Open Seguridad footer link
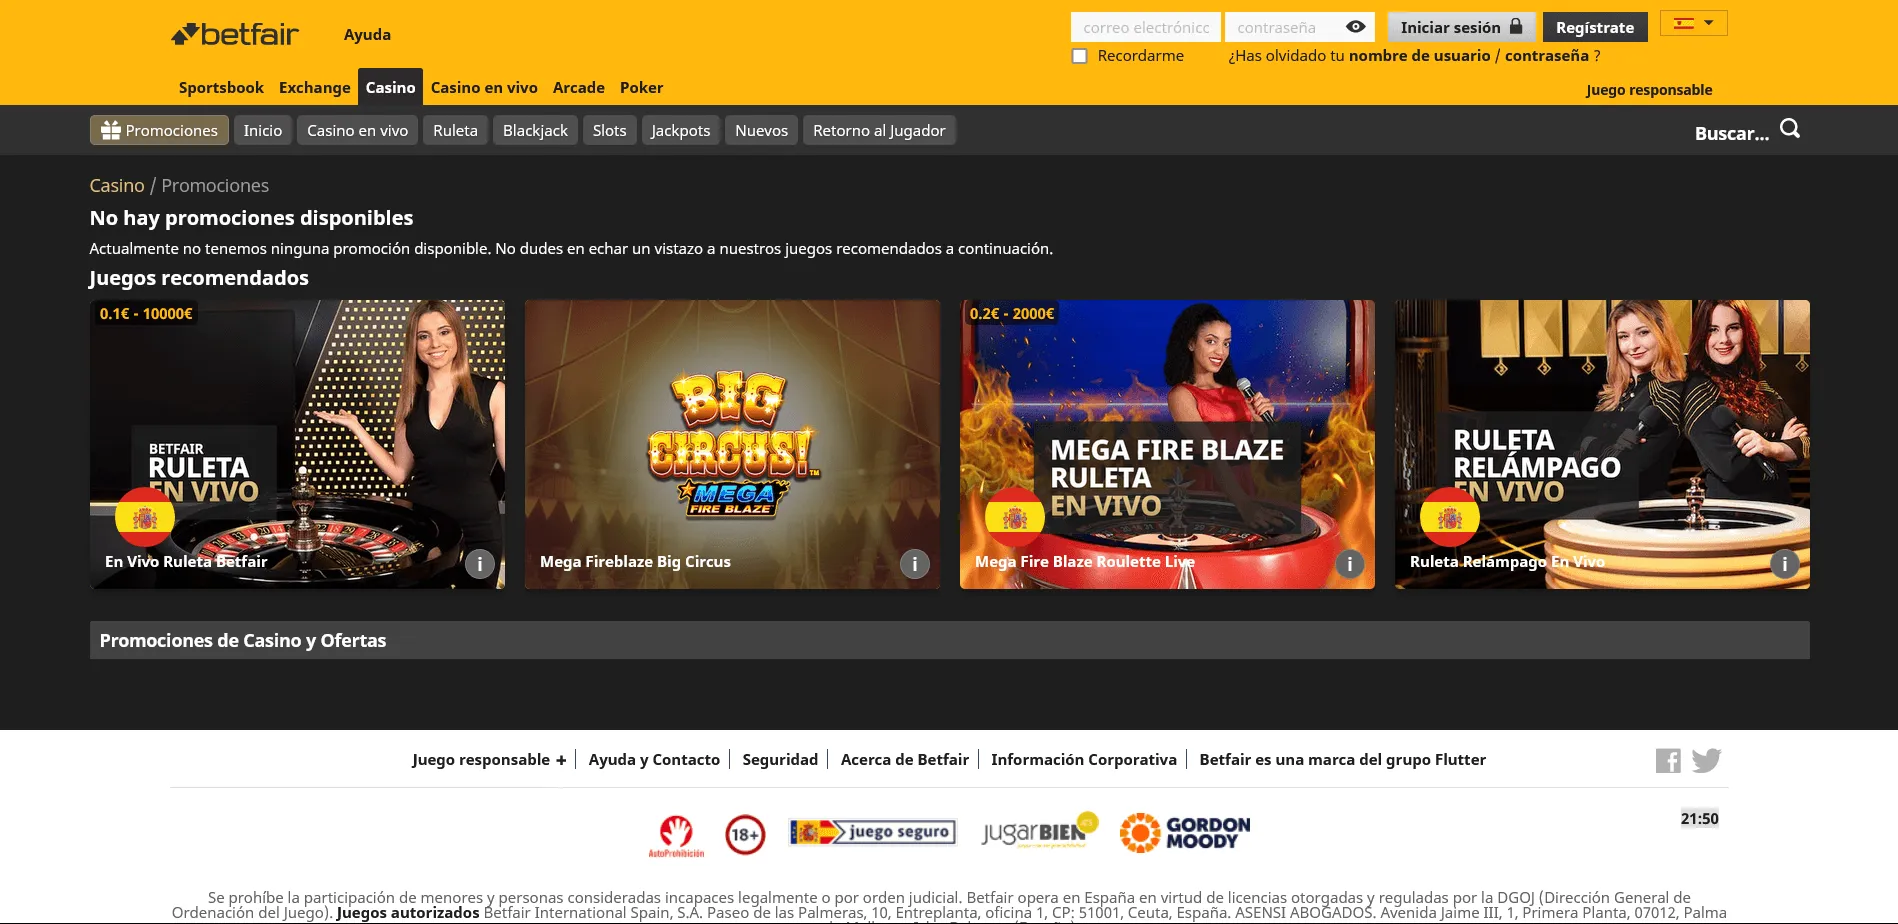 tap(780, 760)
